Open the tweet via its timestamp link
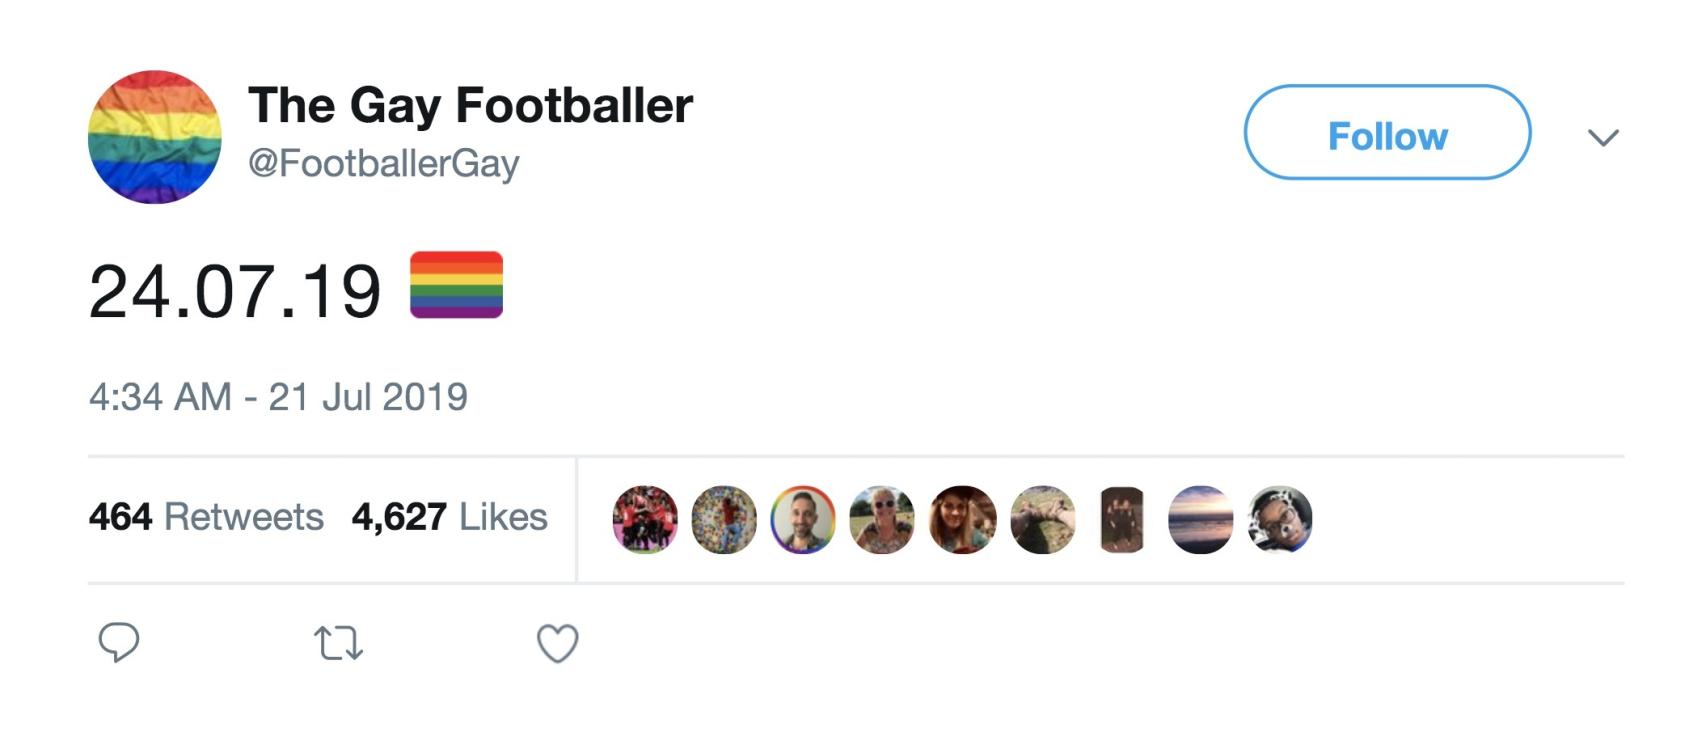 [278, 396]
